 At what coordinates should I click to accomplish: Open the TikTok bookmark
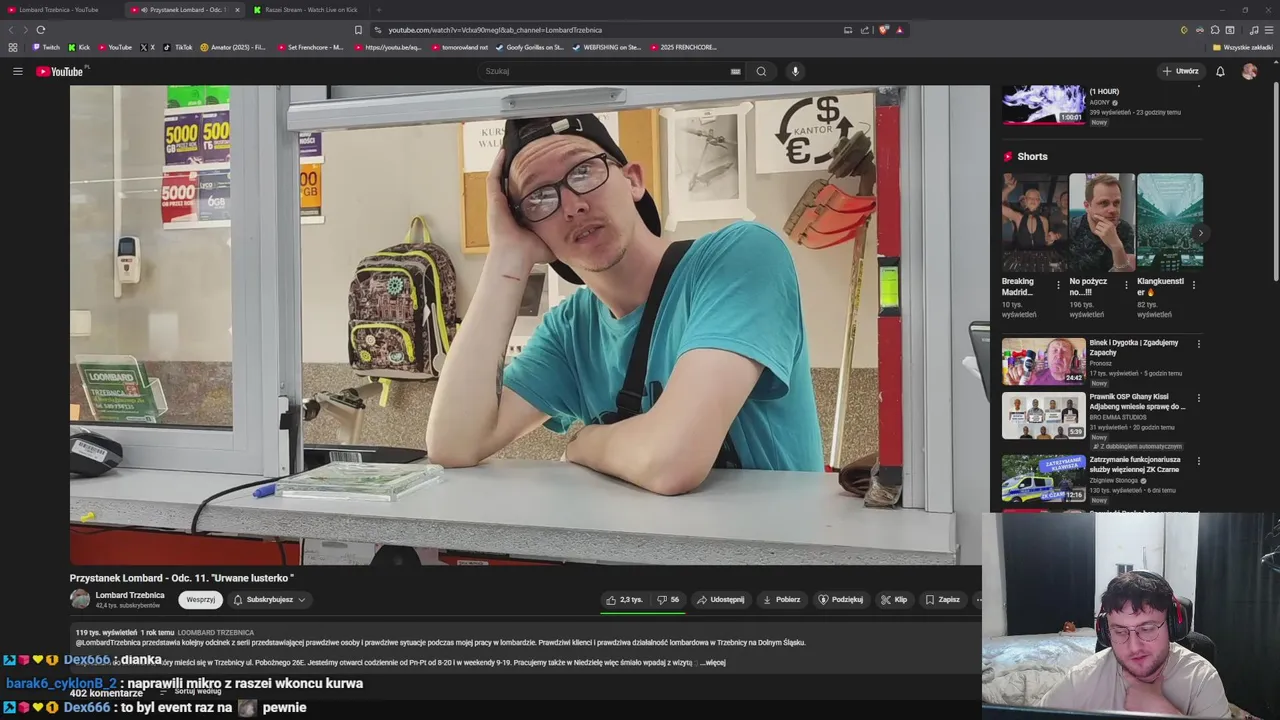click(178, 47)
